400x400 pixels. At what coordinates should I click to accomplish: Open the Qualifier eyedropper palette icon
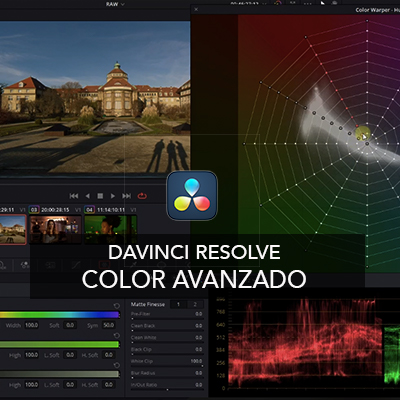tap(133, 265)
